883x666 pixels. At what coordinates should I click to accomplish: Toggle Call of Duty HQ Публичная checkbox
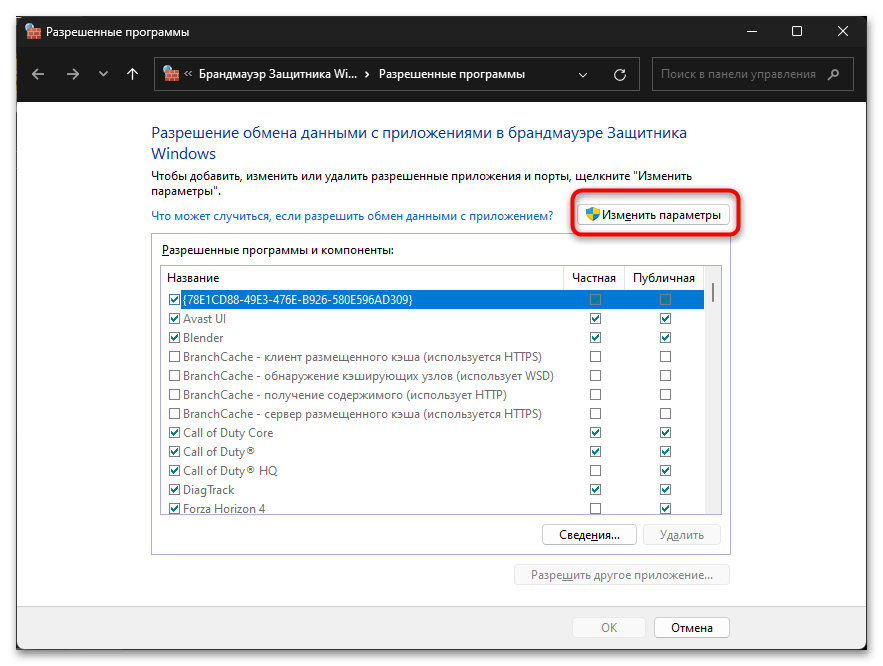[x=665, y=471]
